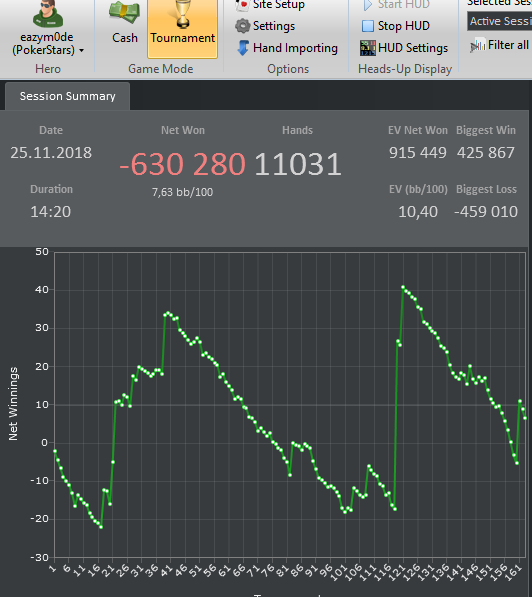Click the Settings gear icon
Viewport: 532px width, 597px height.
pyautogui.click(x=242, y=26)
